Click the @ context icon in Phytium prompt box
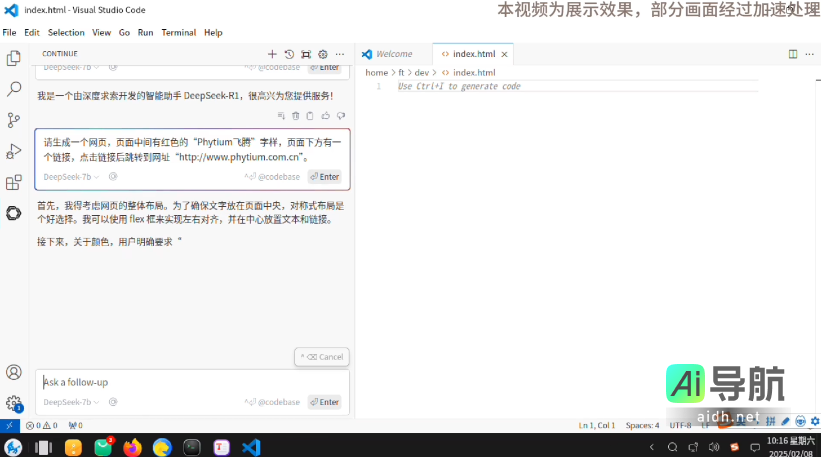 click(113, 176)
